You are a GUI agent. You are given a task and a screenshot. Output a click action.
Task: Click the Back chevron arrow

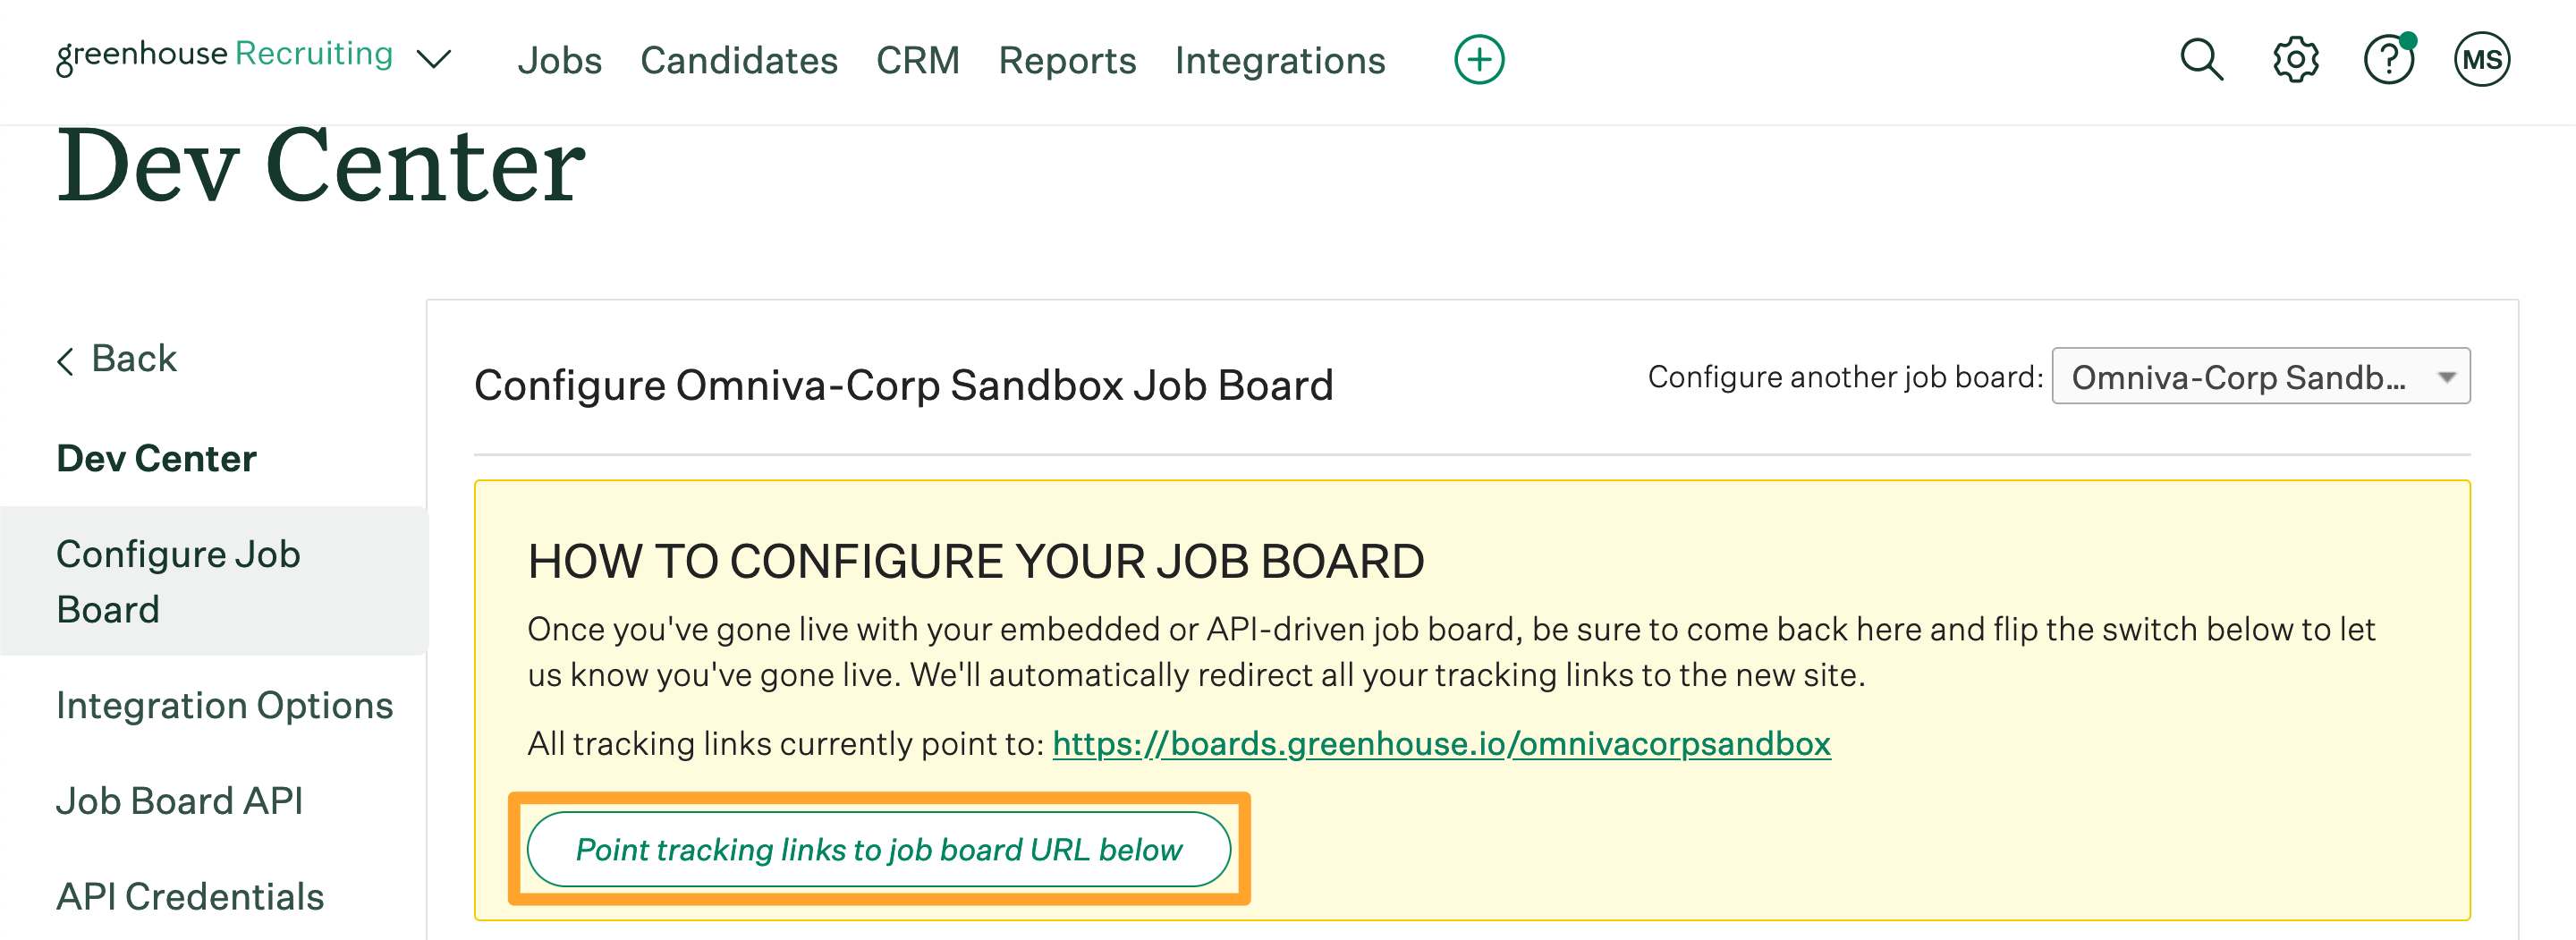(66, 360)
